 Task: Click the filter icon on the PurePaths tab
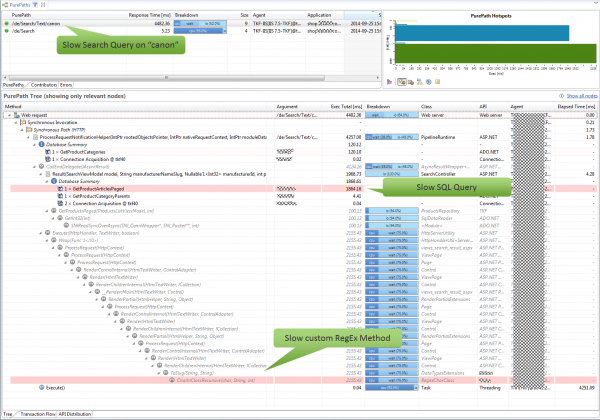tap(35, 5)
